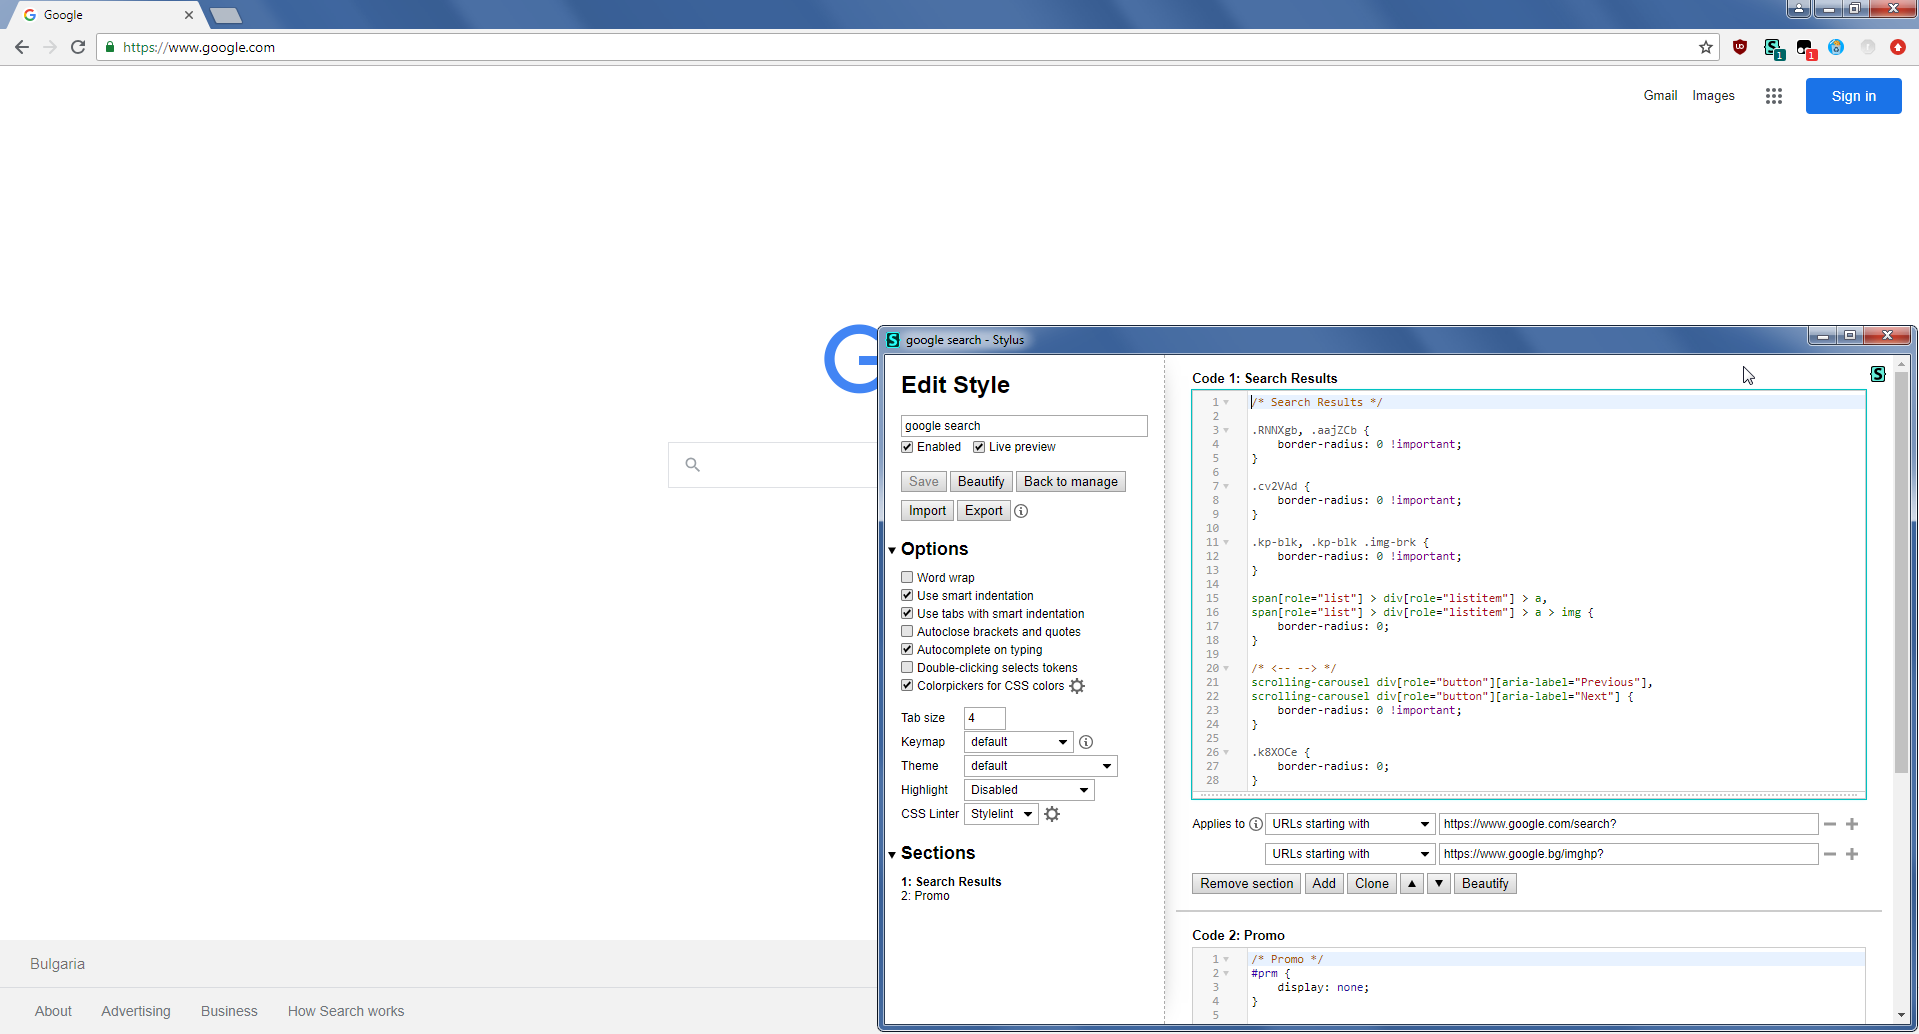Open the URLs starting with dropdown
Image resolution: width=1919 pixels, height=1034 pixels.
[1349, 824]
